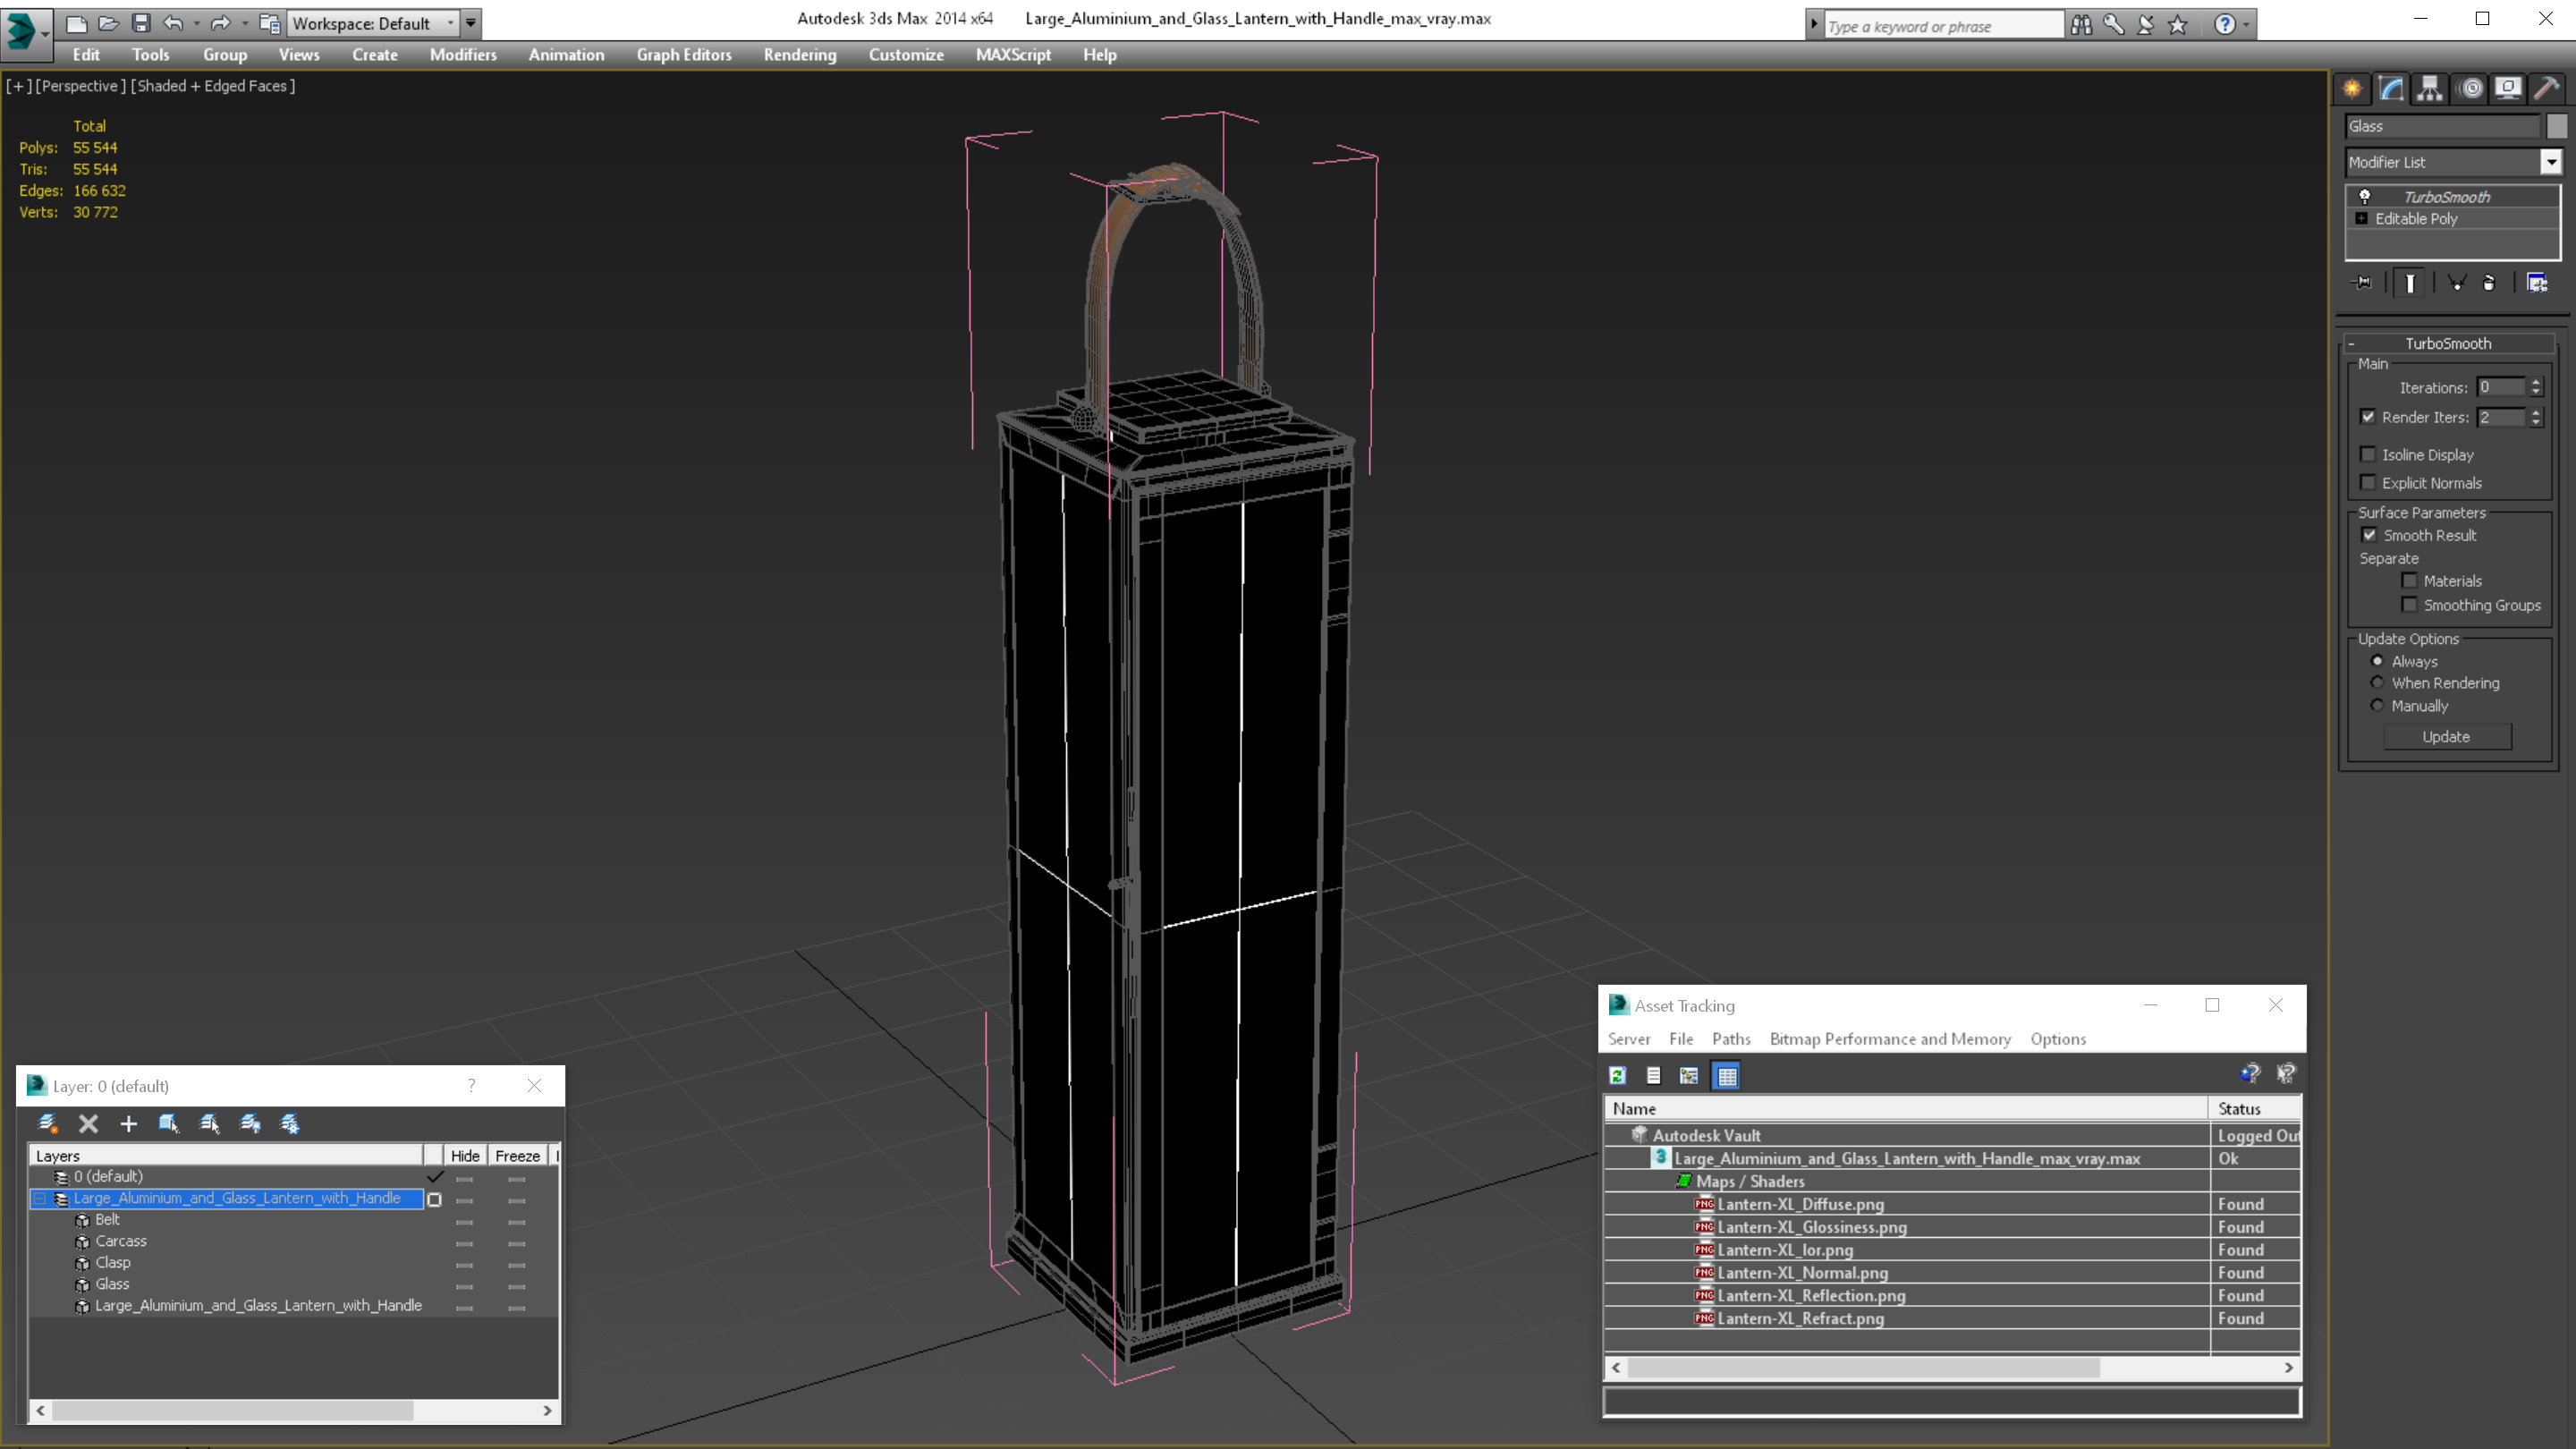The height and width of the screenshot is (1449, 2576).
Task: Click the Update button
Action: [2446, 737]
